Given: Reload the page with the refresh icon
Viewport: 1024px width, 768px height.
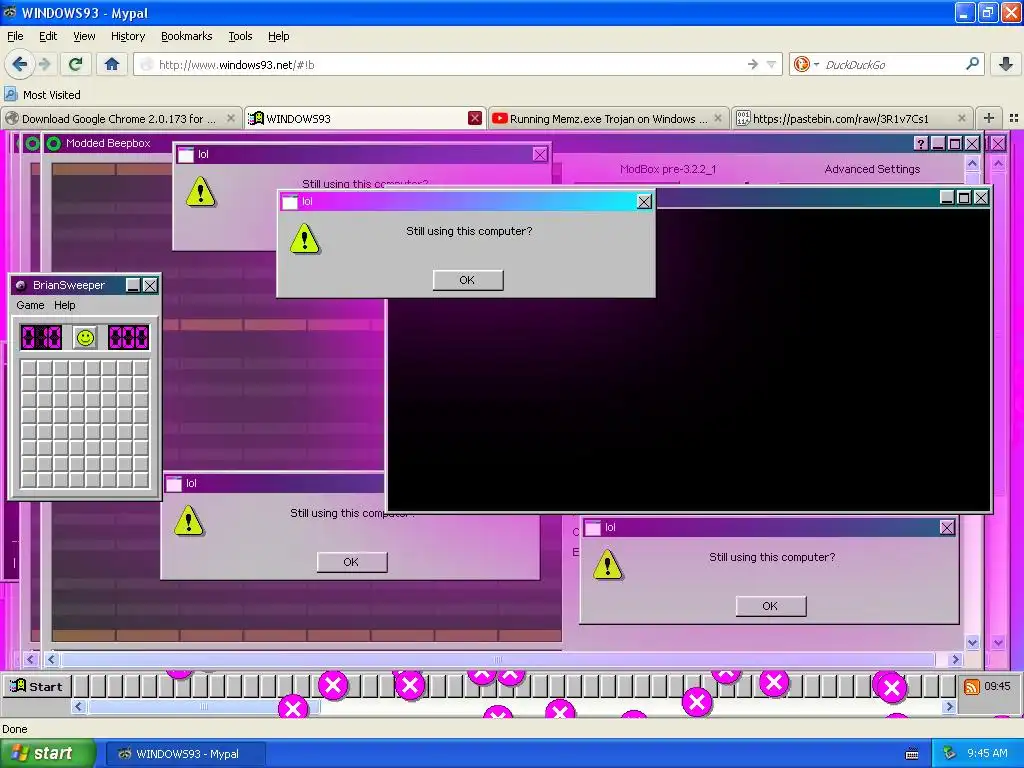Looking at the screenshot, I should click(75, 64).
